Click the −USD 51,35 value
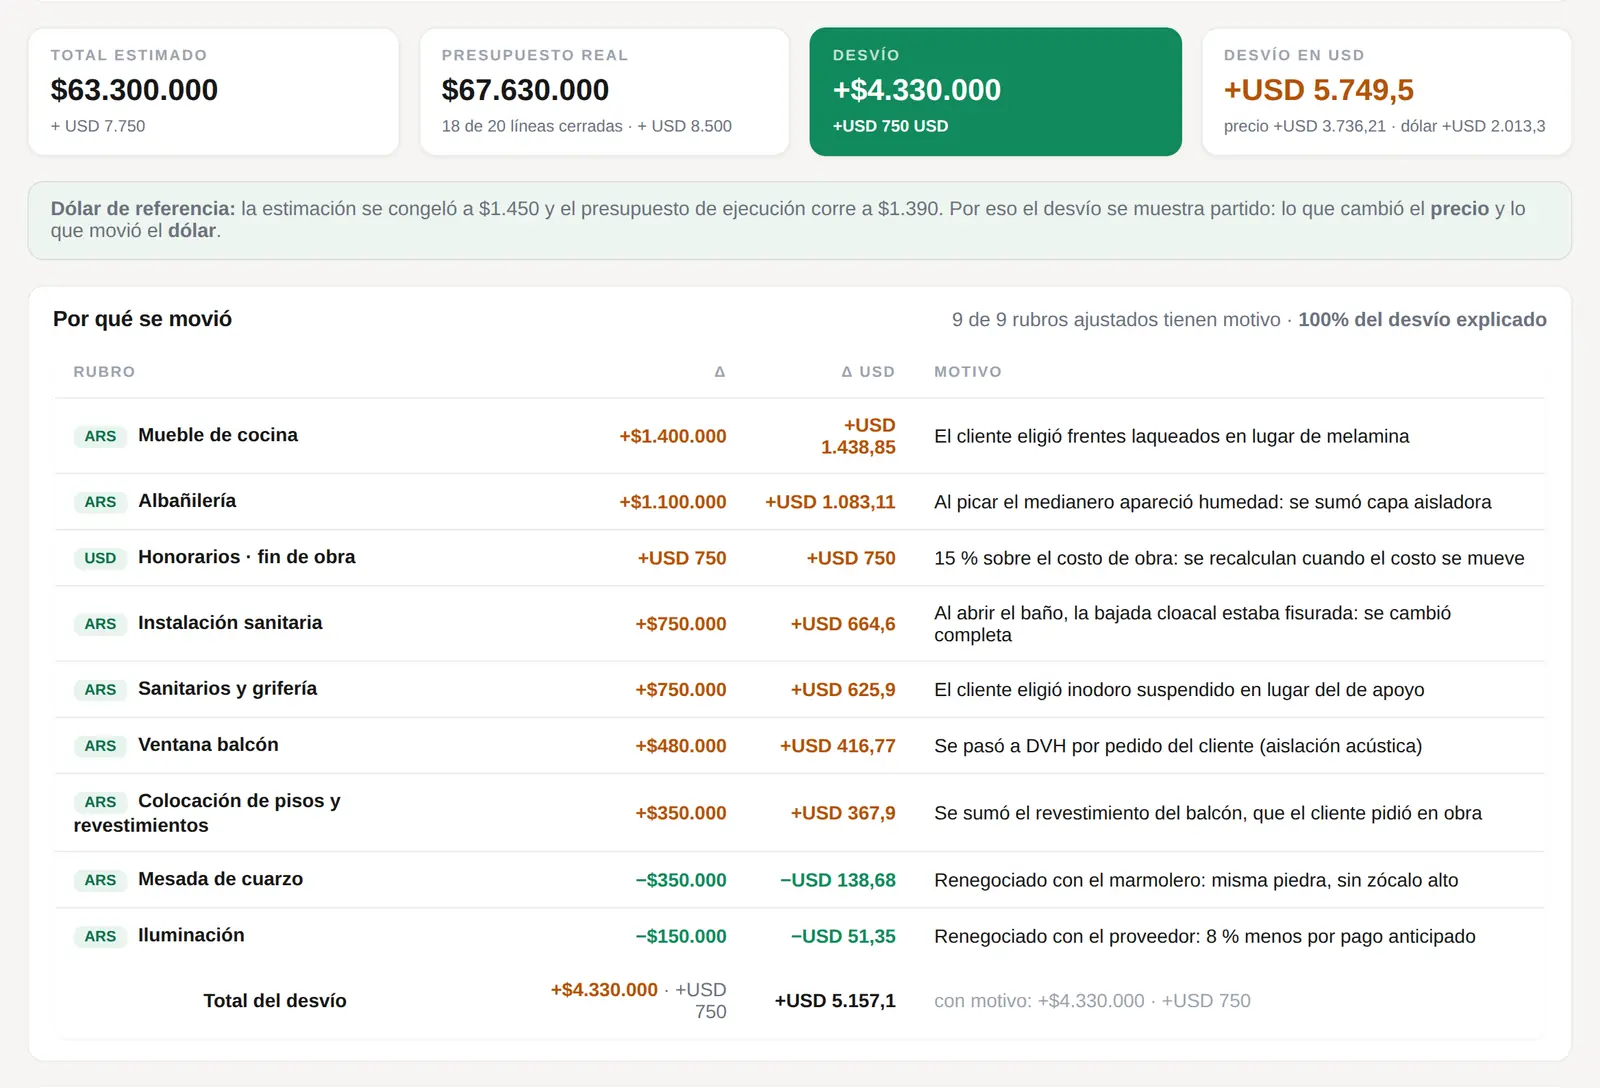 tap(843, 936)
